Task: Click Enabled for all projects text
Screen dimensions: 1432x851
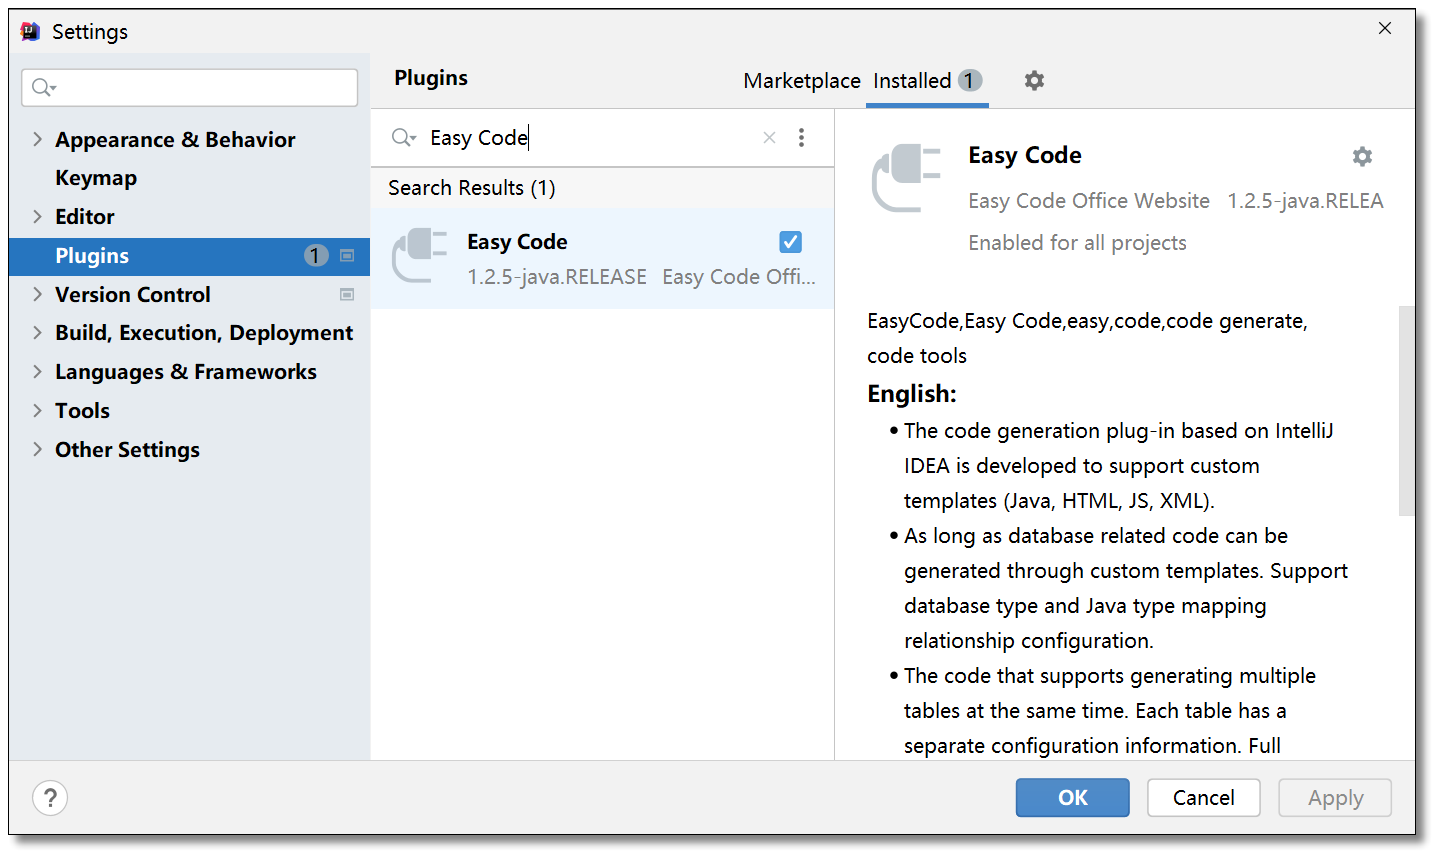Action: 1077,243
